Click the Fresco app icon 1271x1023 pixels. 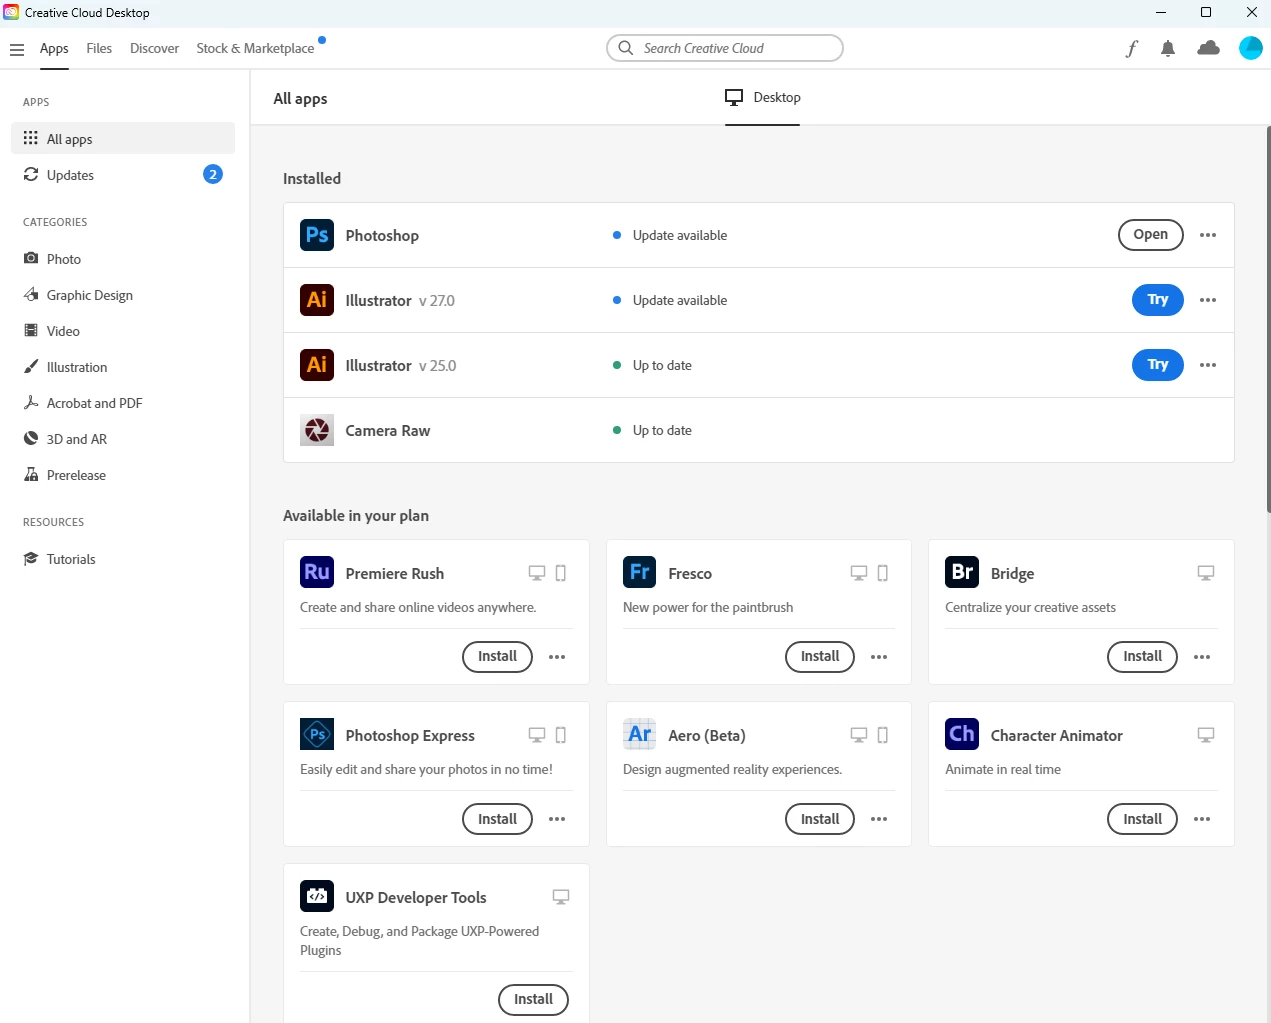pyautogui.click(x=640, y=572)
